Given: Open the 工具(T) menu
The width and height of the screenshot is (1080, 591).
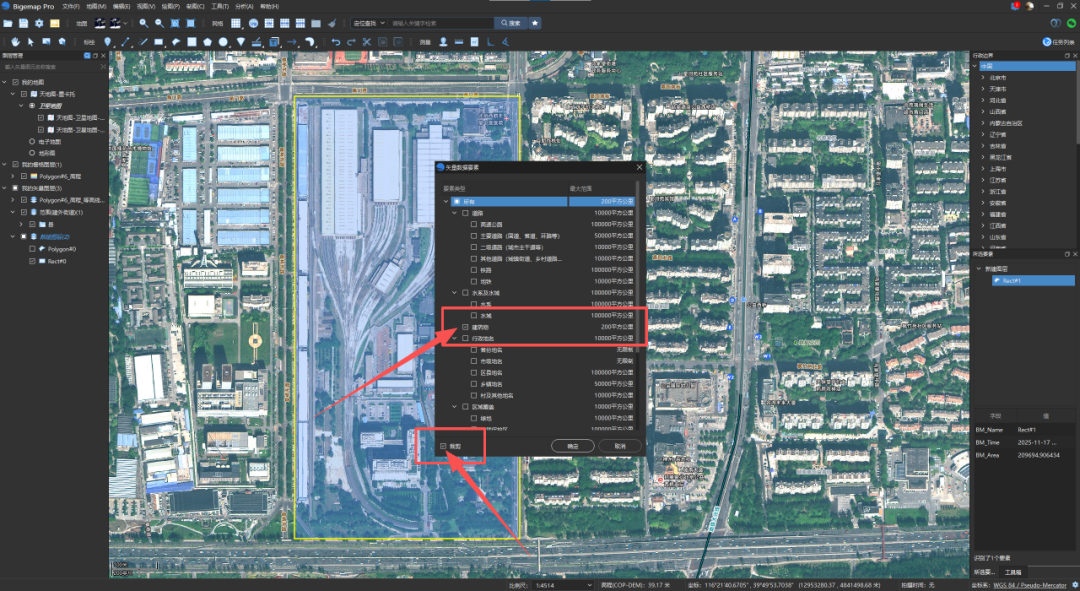Looking at the screenshot, I should point(220,6).
